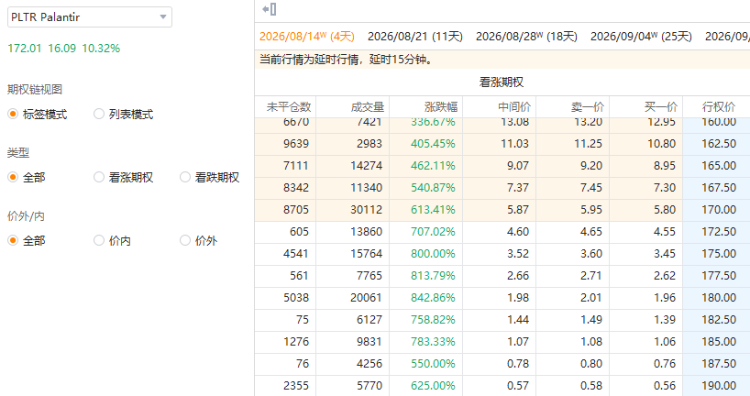Select strike price 167.50
The height and width of the screenshot is (396, 750).
(718, 187)
